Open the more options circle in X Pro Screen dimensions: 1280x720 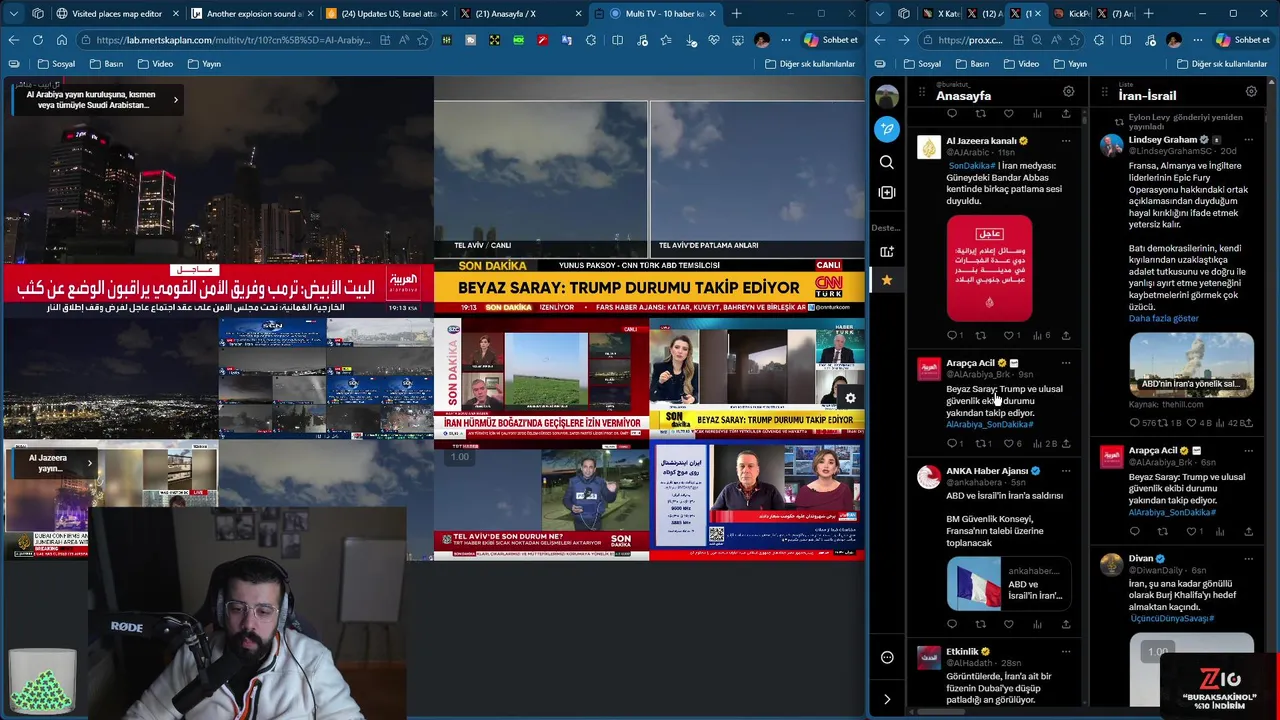pos(887,657)
